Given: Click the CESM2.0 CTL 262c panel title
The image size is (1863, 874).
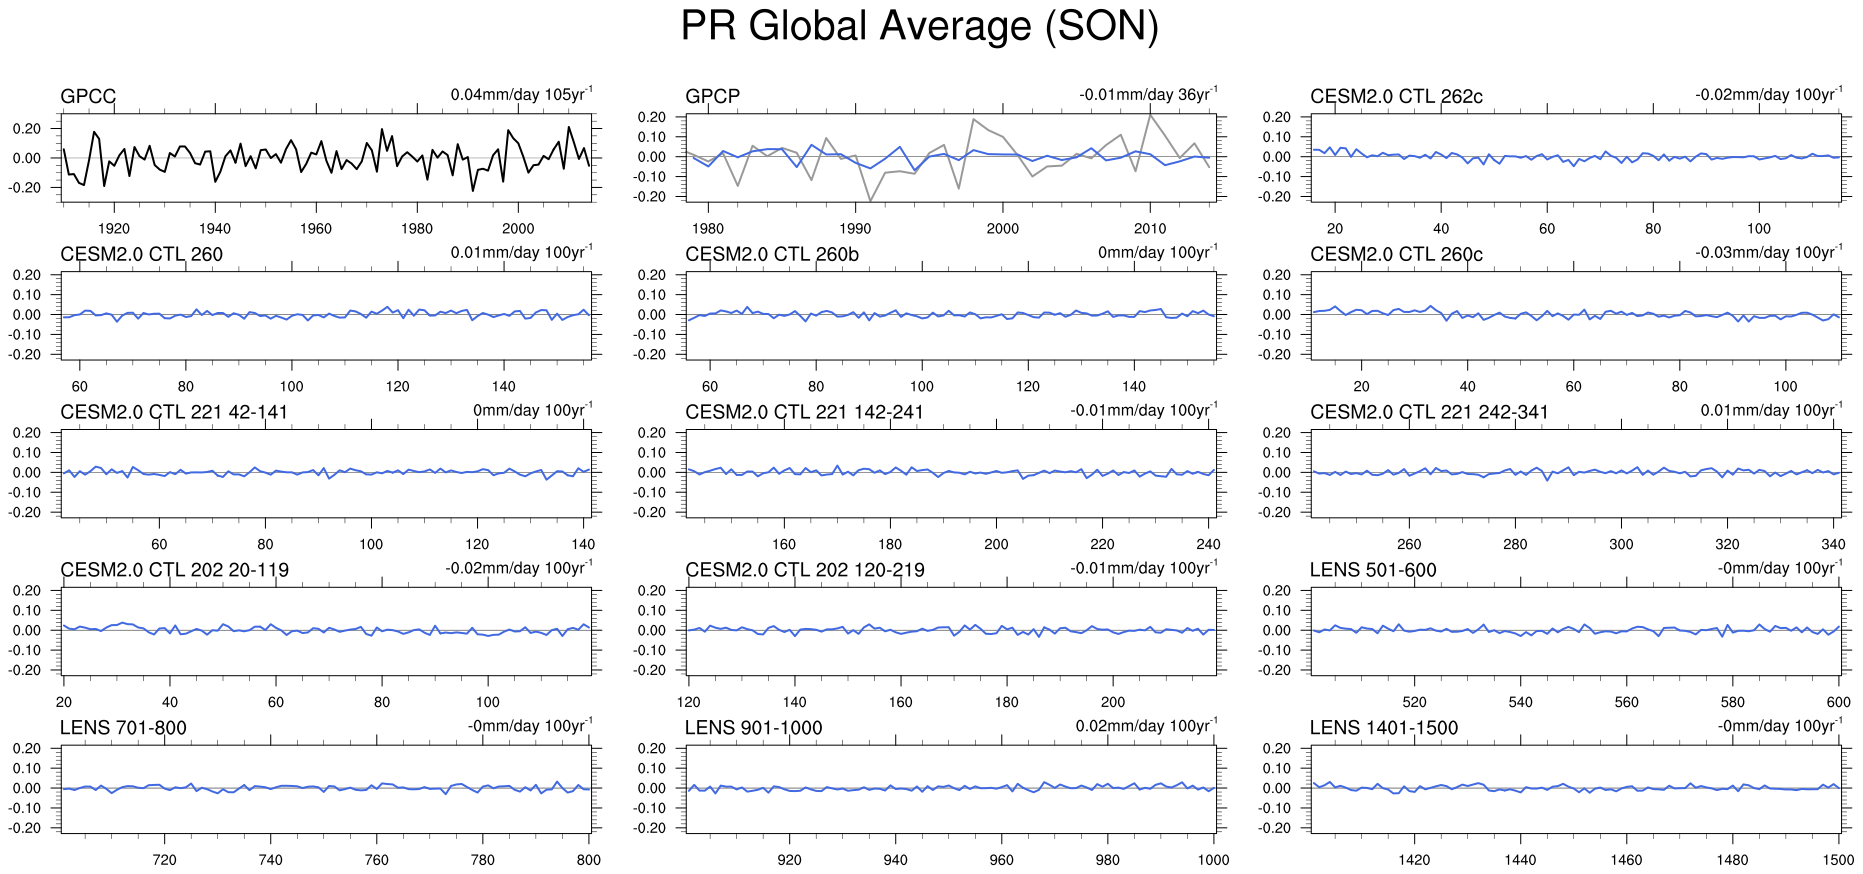Looking at the screenshot, I should tap(1396, 96).
